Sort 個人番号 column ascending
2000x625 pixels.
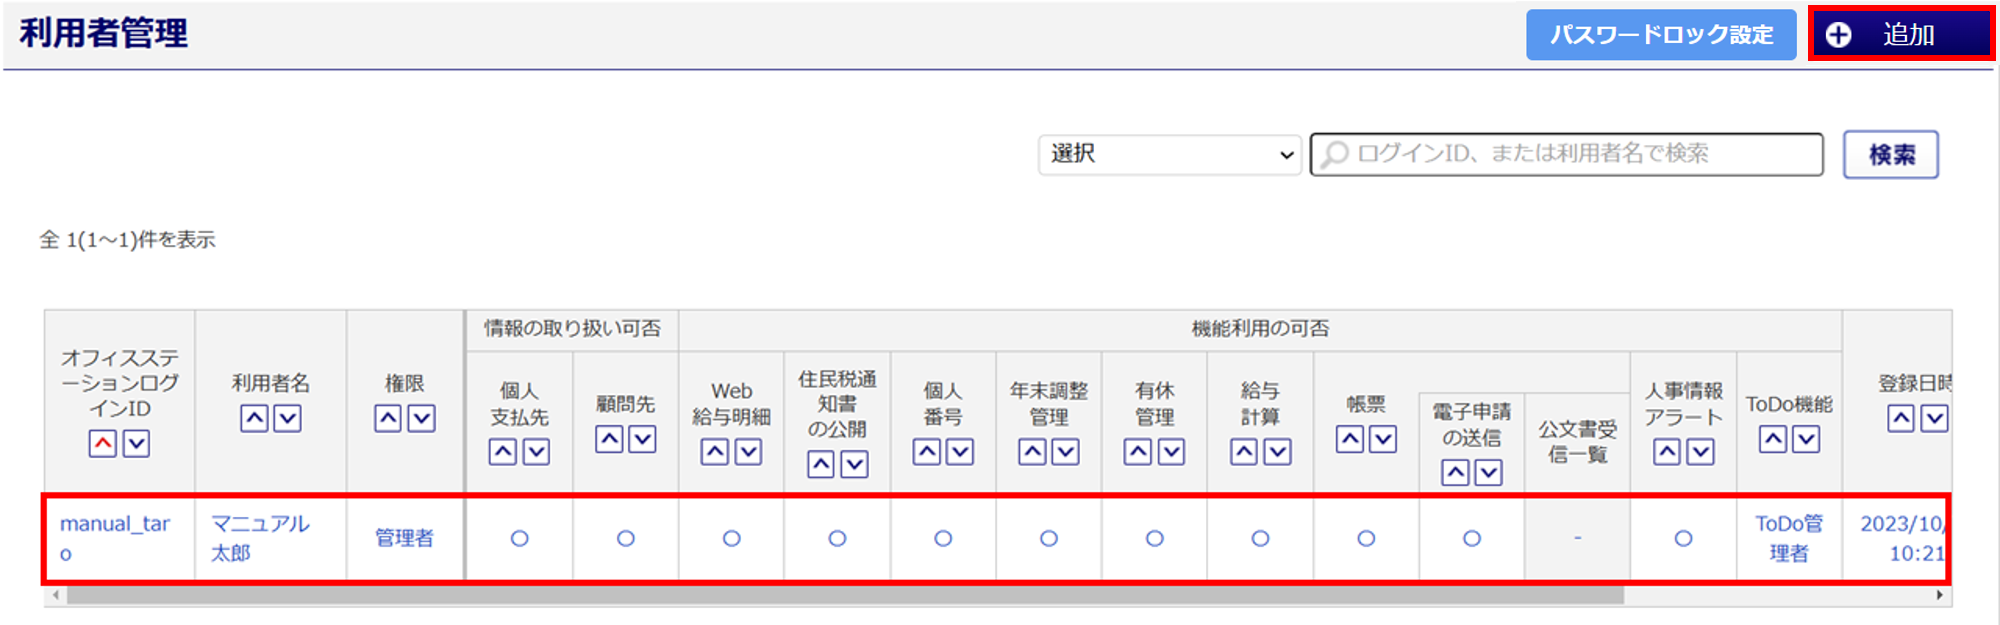click(927, 453)
